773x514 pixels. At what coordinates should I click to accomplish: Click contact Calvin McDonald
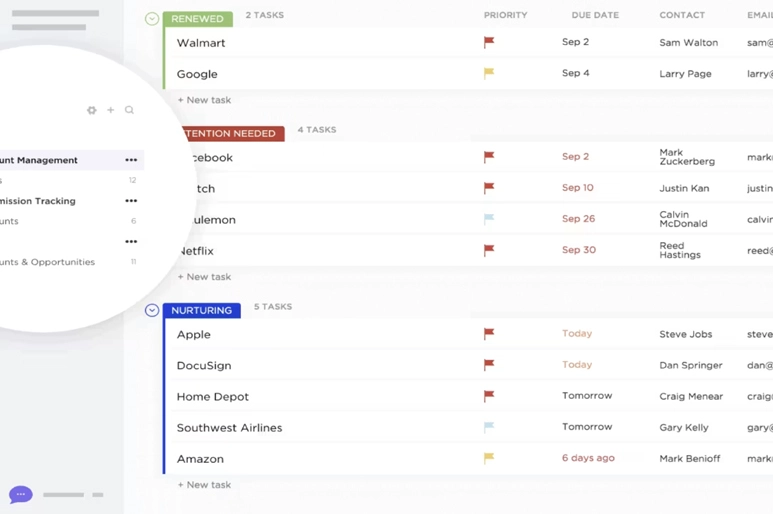tap(683, 219)
